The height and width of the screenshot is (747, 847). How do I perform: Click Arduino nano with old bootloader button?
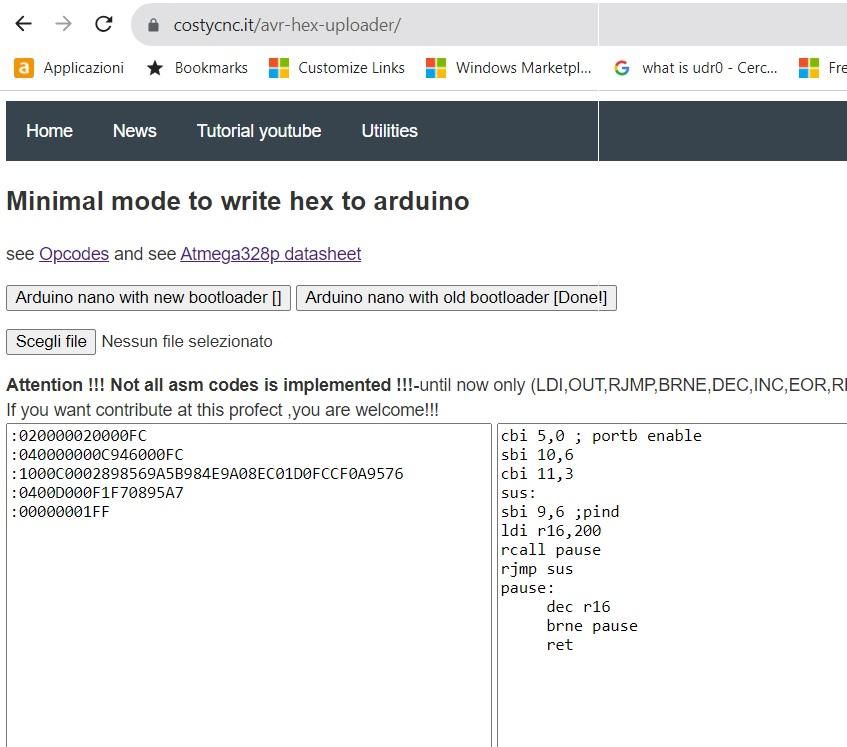click(x=456, y=298)
